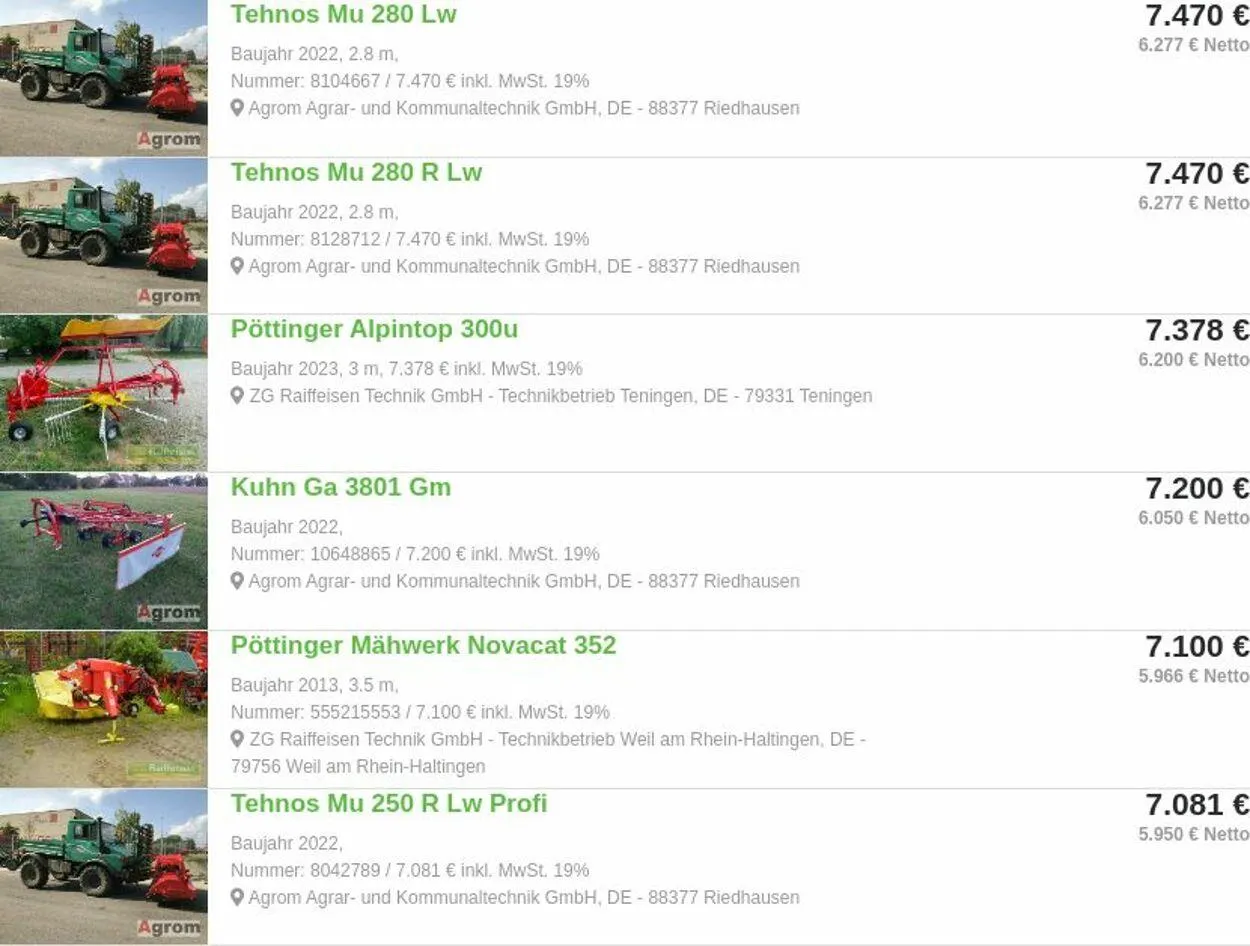Click location pin icon for Tehnos Mu 250 R Lw Profi
The image size is (1250, 946).
237,896
